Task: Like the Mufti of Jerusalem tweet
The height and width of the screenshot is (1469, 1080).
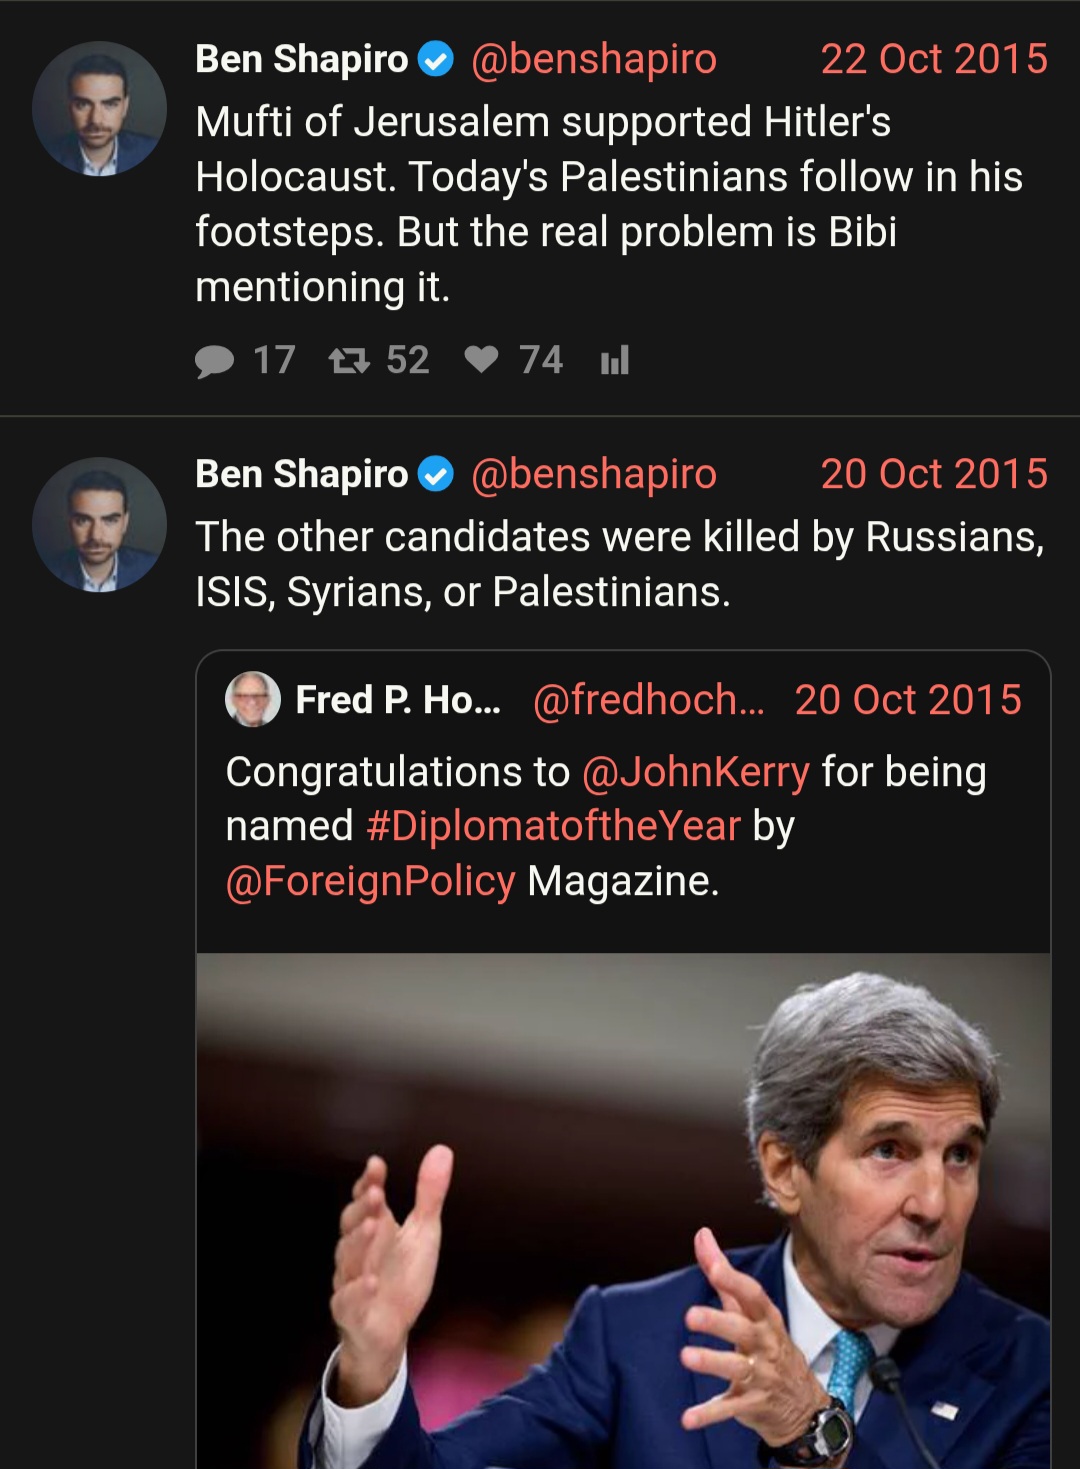Action: (x=481, y=359)
